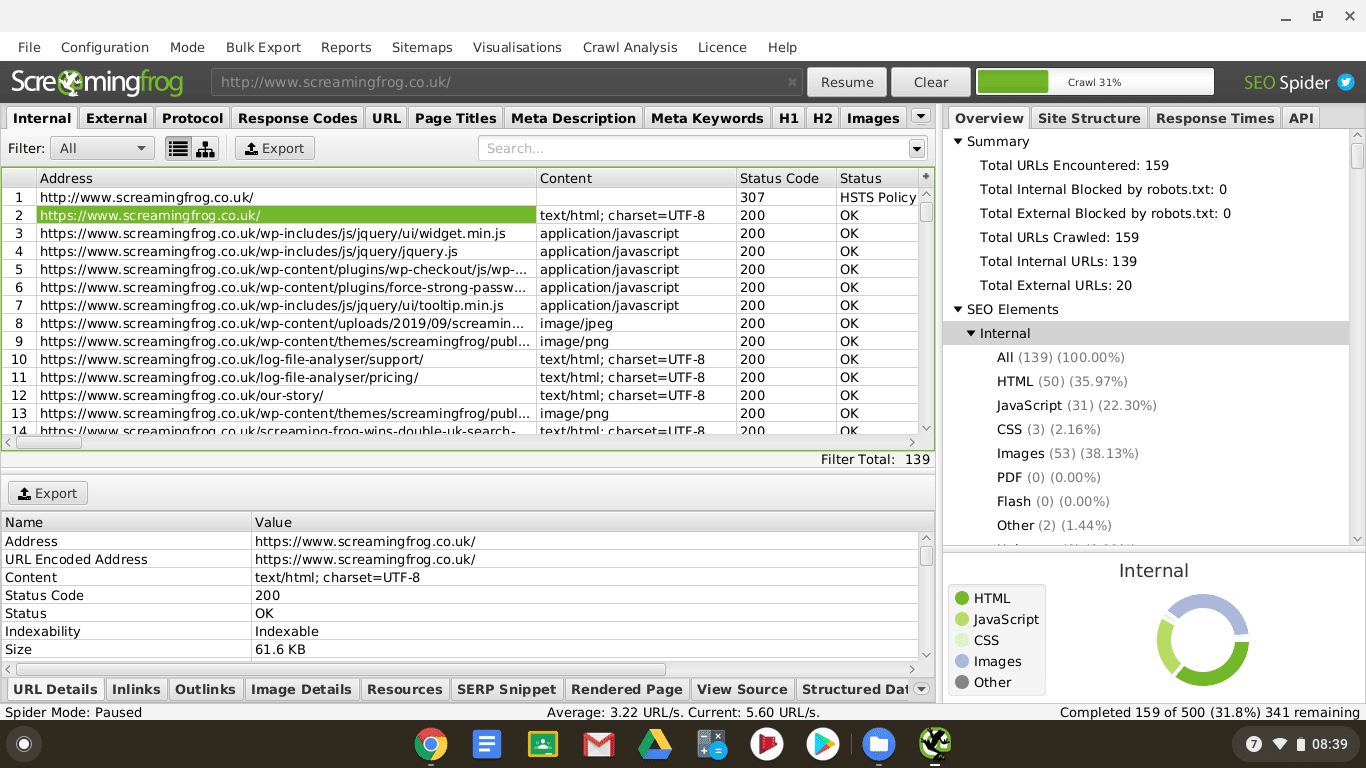
Task: Collapse the Summary section
Action: [x=958, y=141]
